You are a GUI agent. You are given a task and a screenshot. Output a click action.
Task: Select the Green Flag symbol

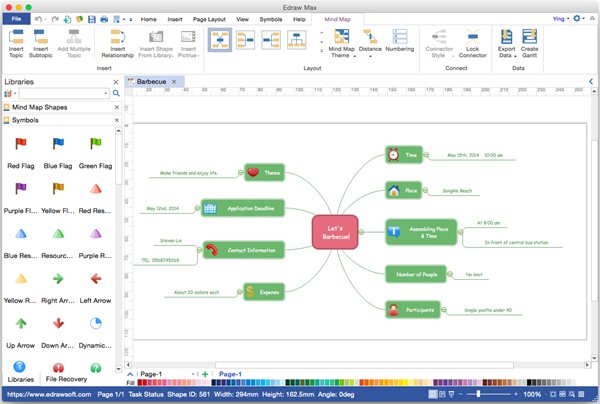click(x=95, y=148)
